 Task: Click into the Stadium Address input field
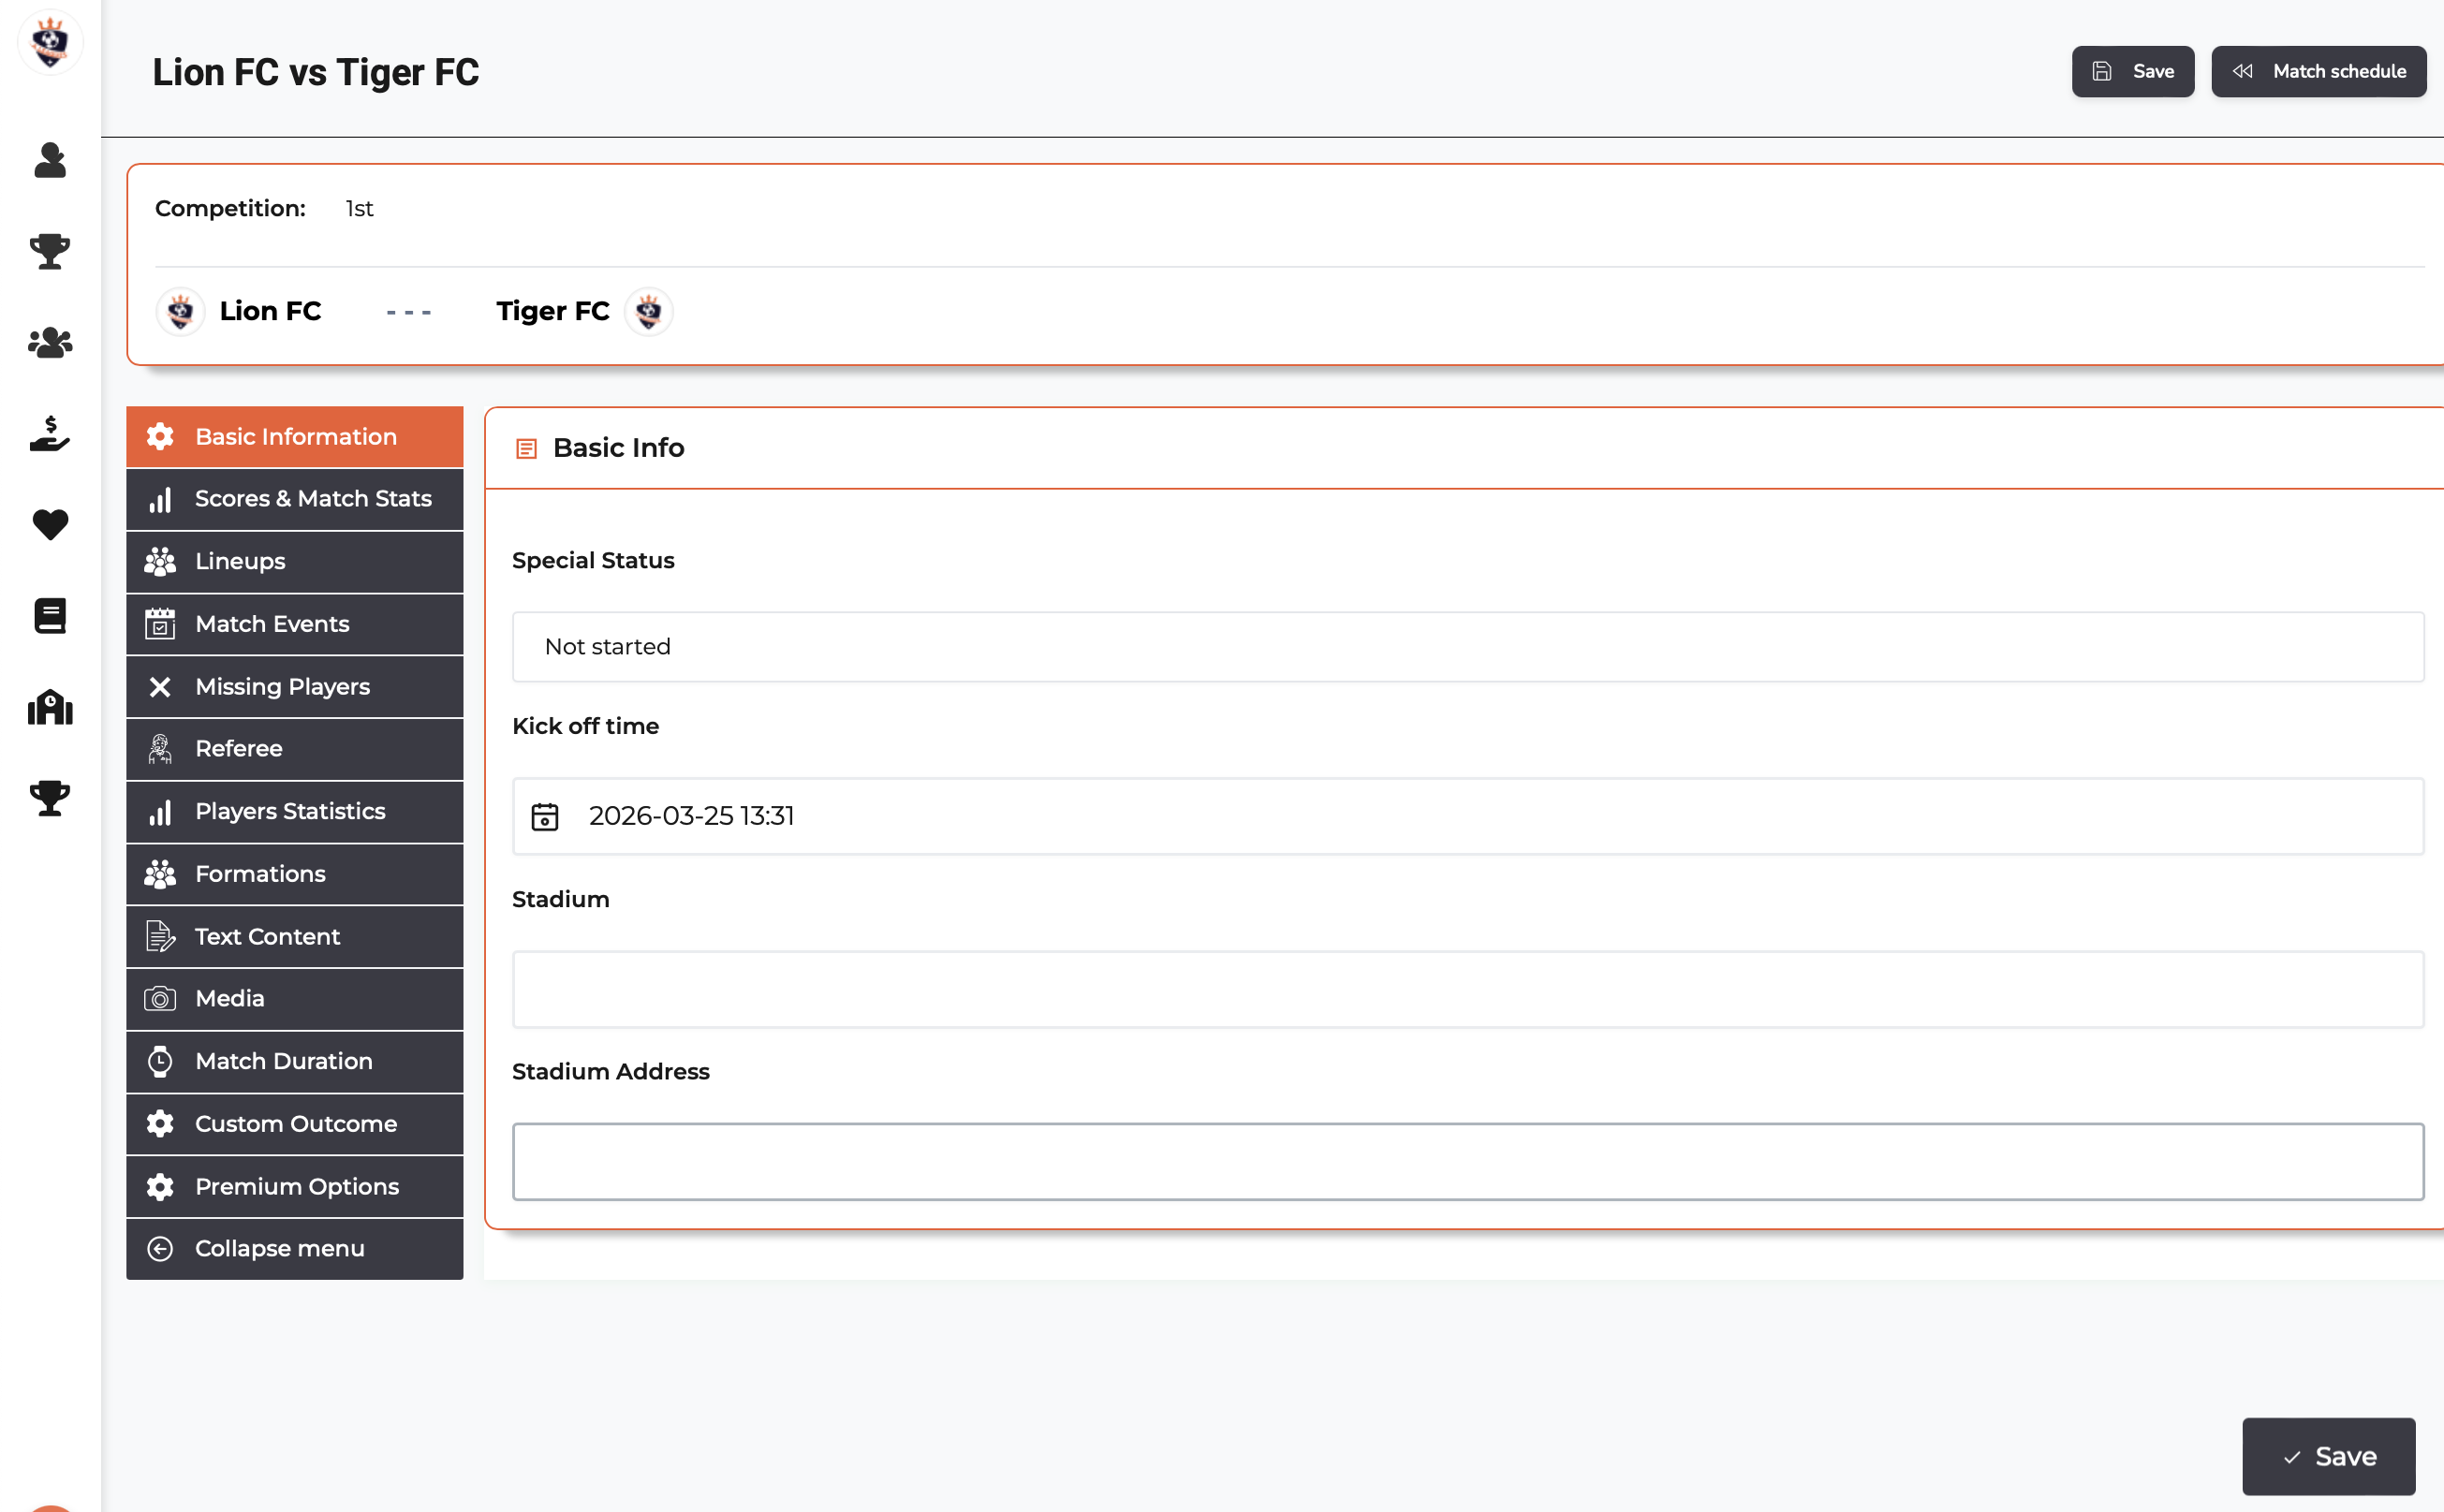[1467, 1161]
